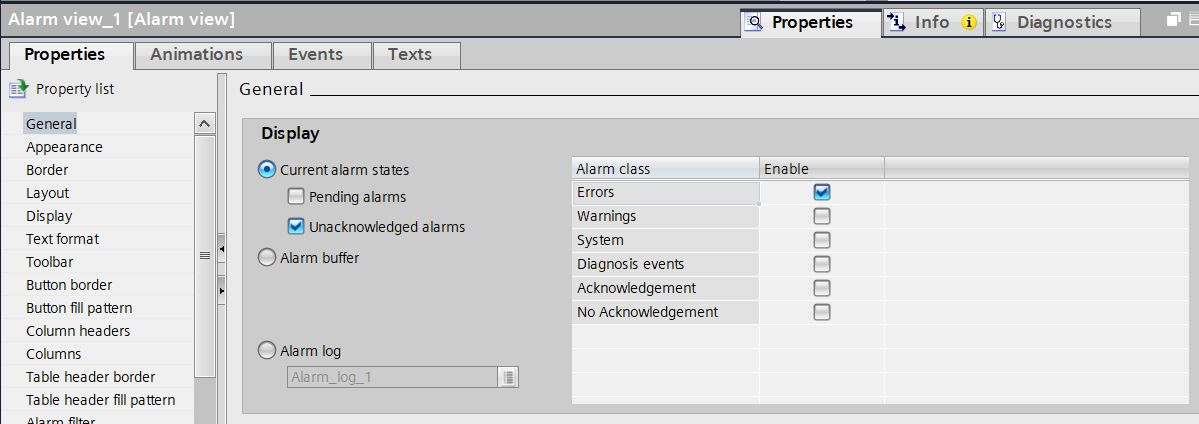Viewport: 1199px width, 424px height.
Task: Click the yellow info indicator icon
Action: (x=968, y=22)
